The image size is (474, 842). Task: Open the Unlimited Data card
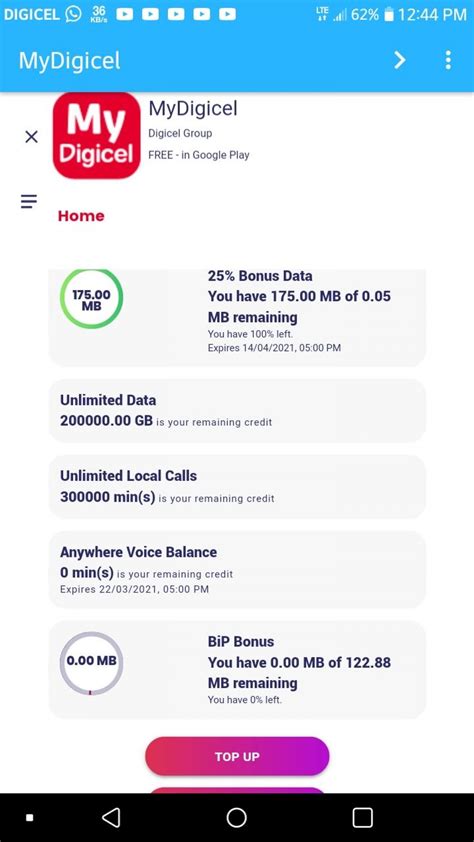(x=237, y=411)
